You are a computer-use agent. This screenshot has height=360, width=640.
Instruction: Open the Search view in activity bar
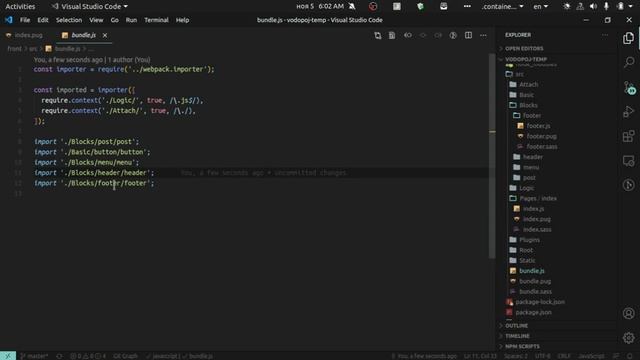629,62
